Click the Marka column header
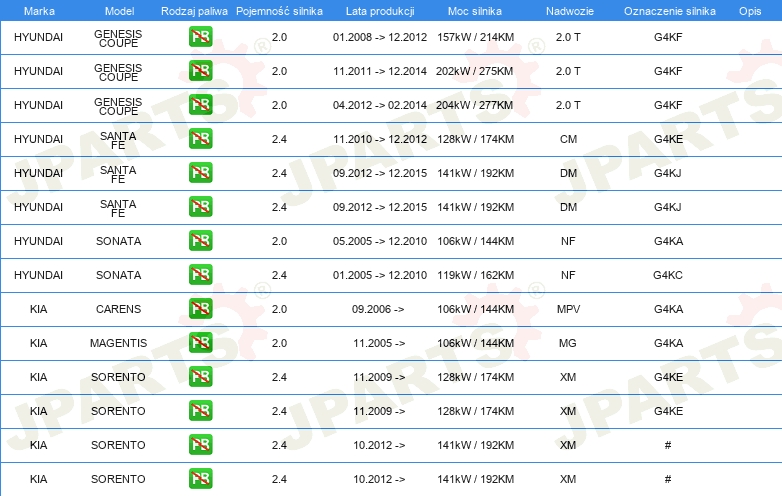The image size is (782, 496). coord(38,10)
